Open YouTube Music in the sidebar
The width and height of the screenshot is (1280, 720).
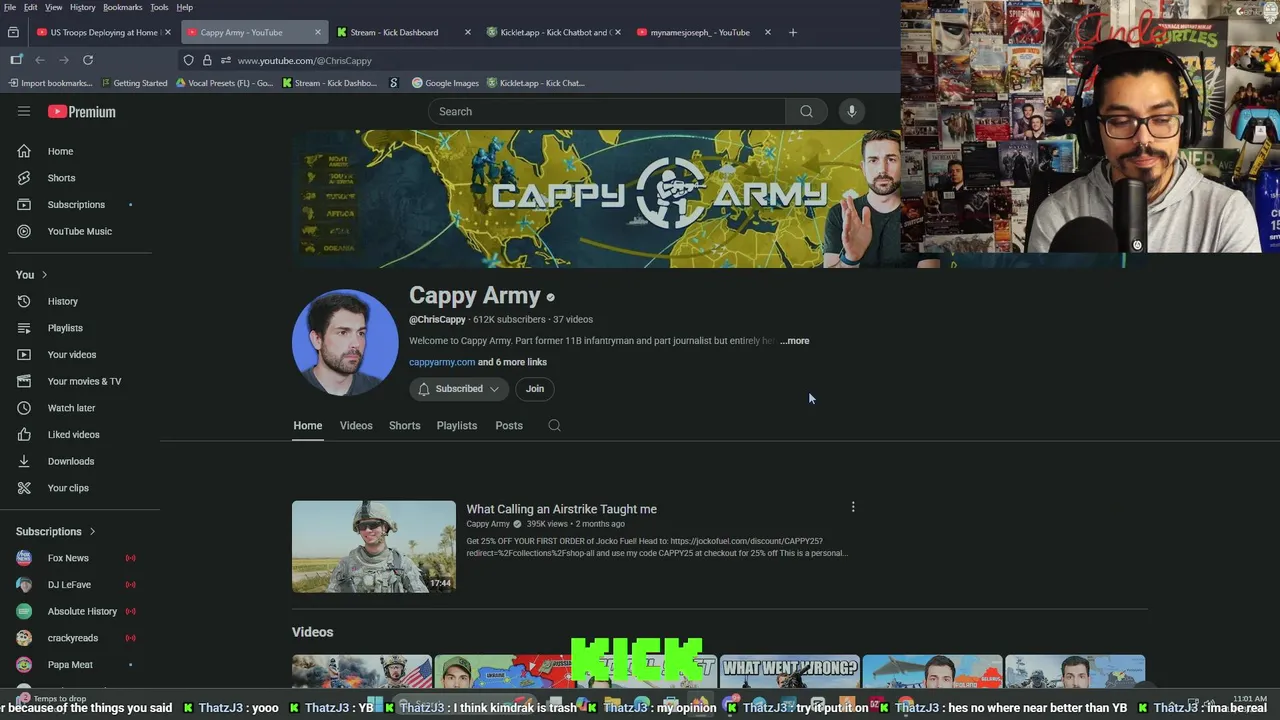pos(80,231)
